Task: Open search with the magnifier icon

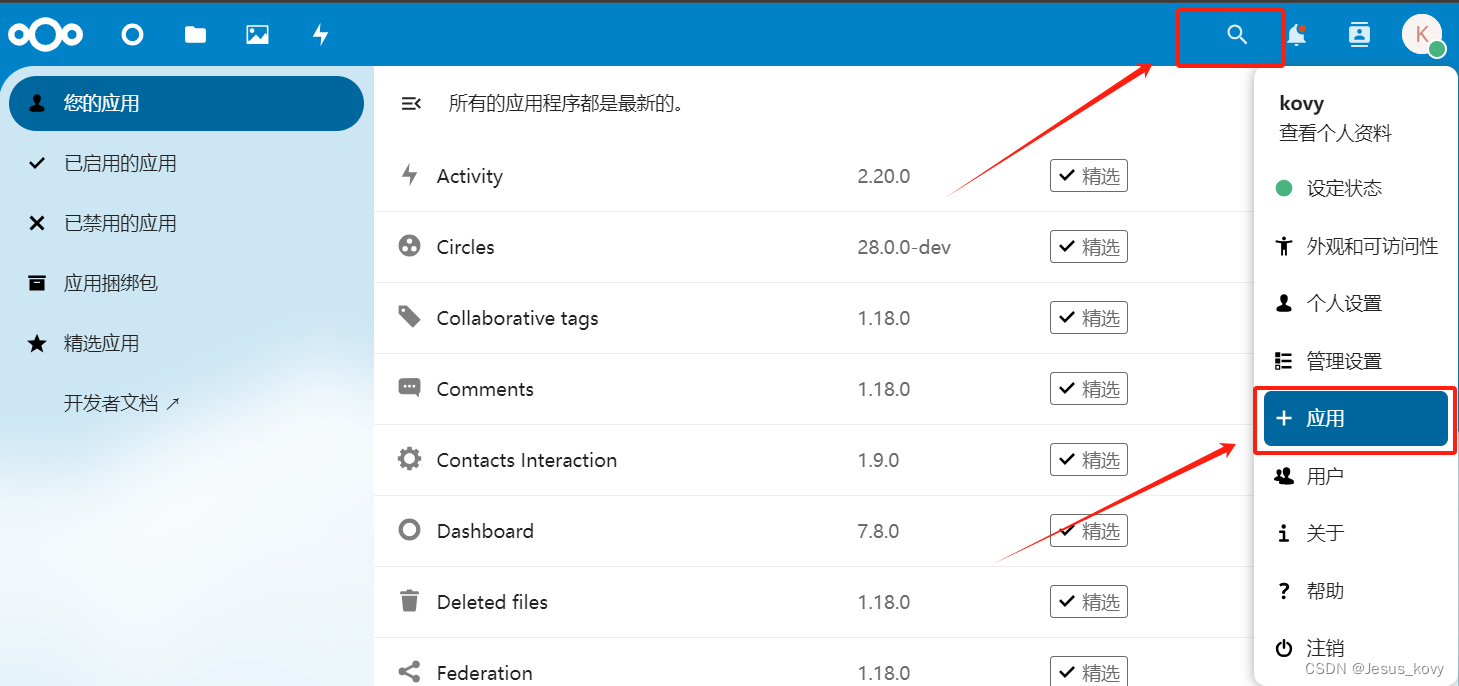Action: tap(1235, 34)
